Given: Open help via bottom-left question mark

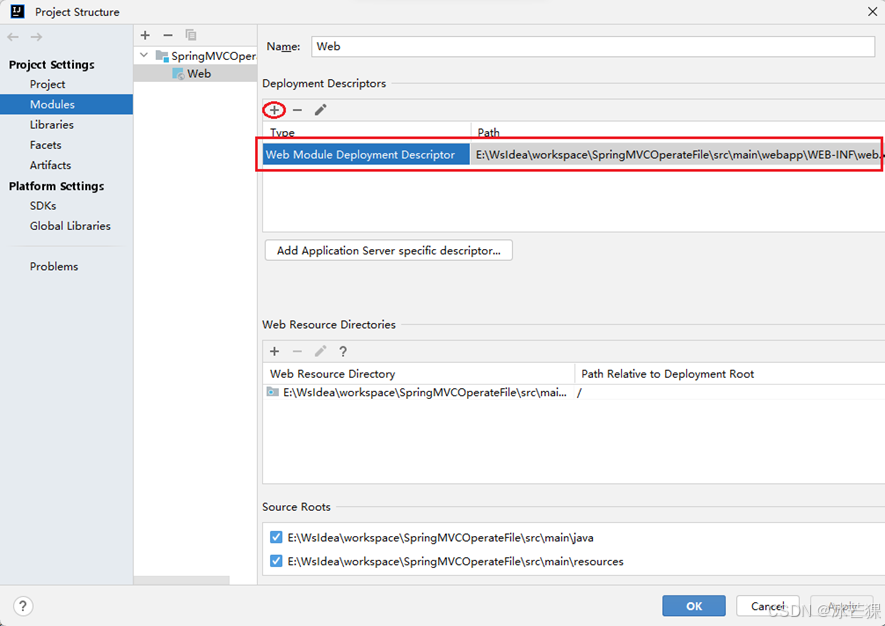Looking at the screenshot, I should (23, 606).
